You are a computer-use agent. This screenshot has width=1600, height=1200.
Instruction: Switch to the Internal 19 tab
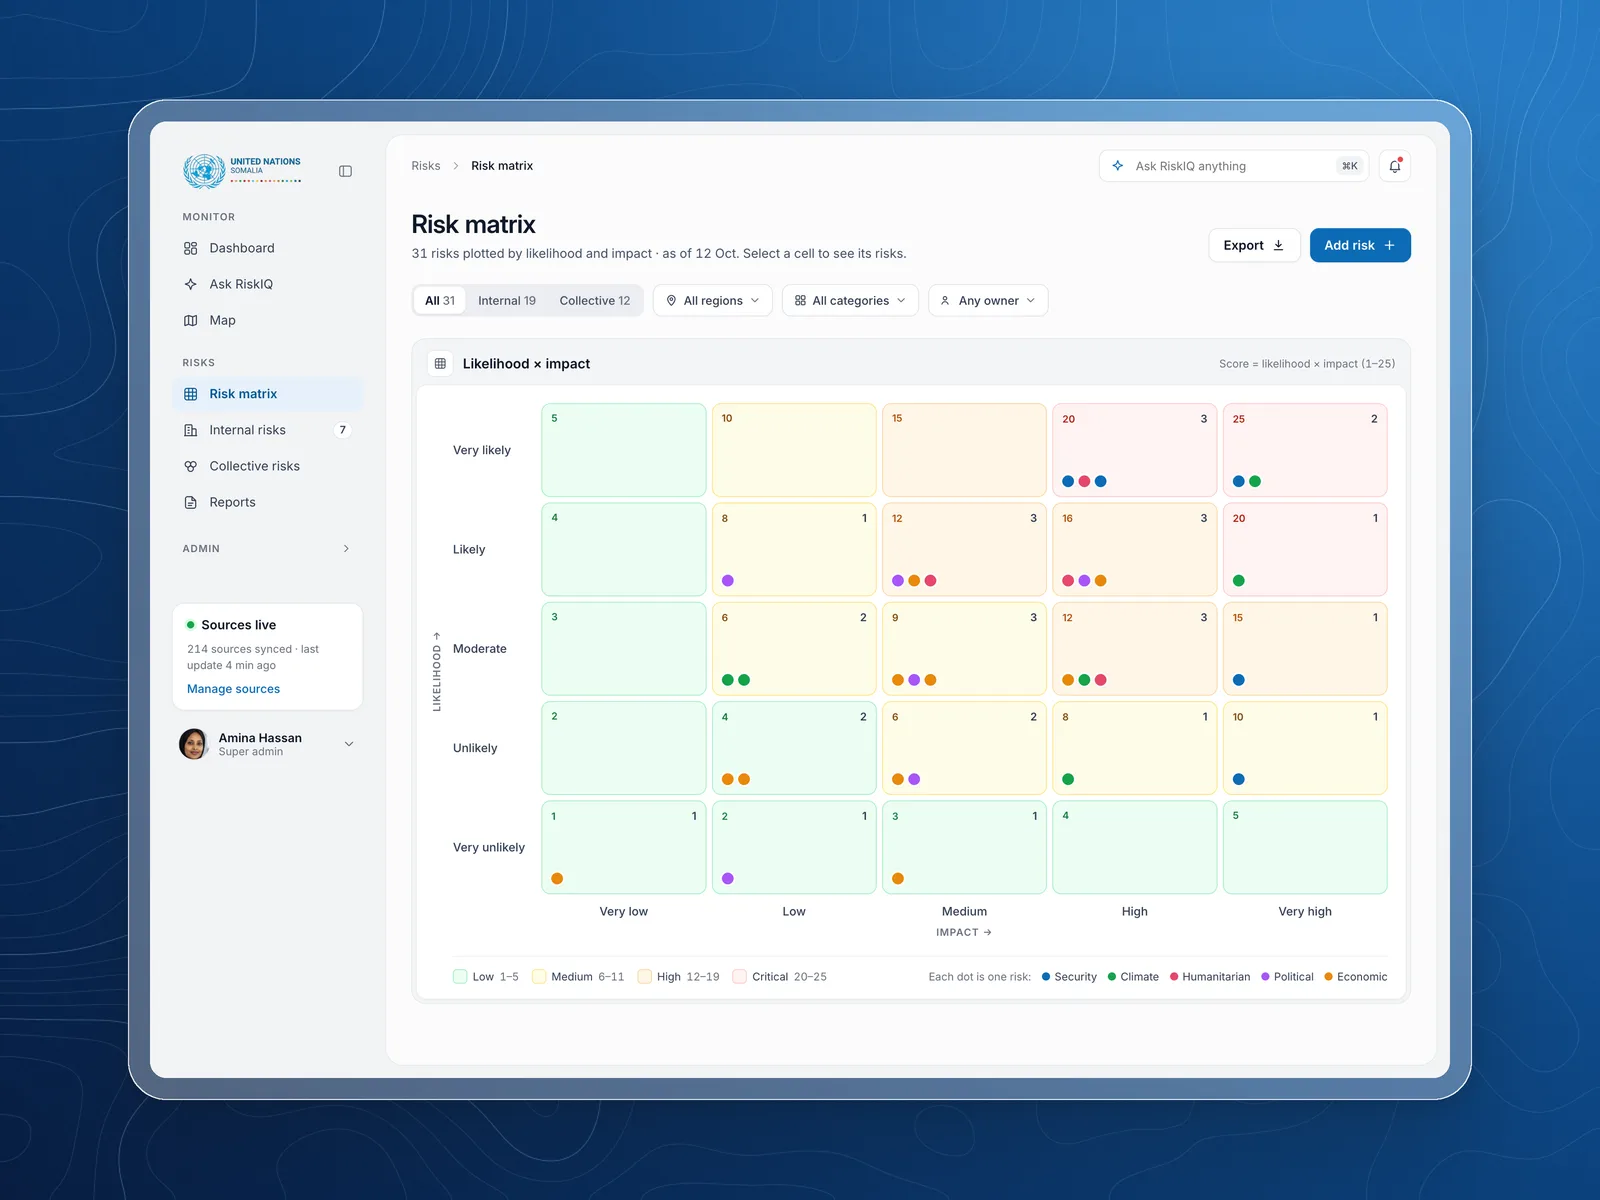pyautogui.click(x=507, y=300)
